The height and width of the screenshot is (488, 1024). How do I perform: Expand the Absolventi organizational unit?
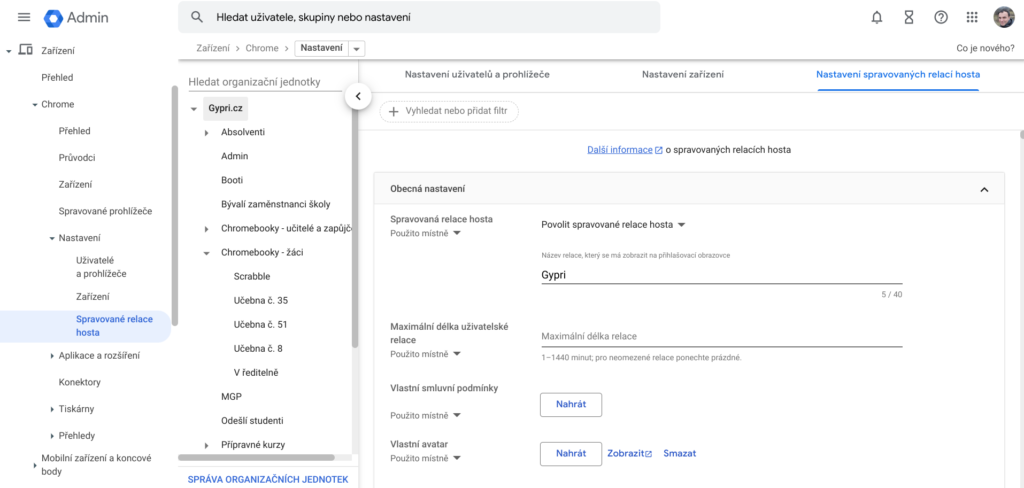[x=207, y=132]
